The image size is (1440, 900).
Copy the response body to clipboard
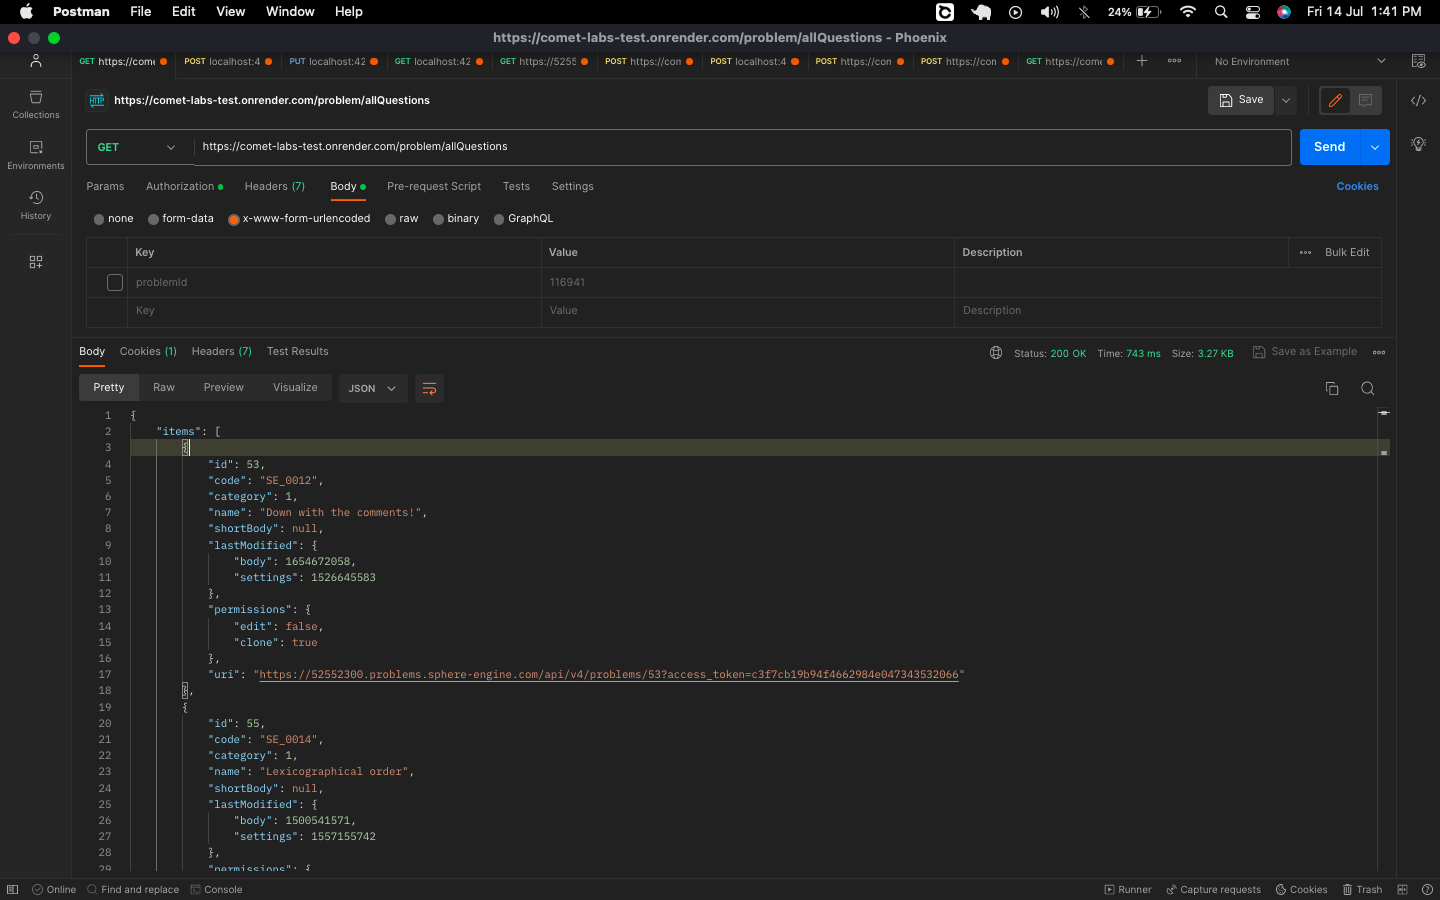tap(1332, 388)
